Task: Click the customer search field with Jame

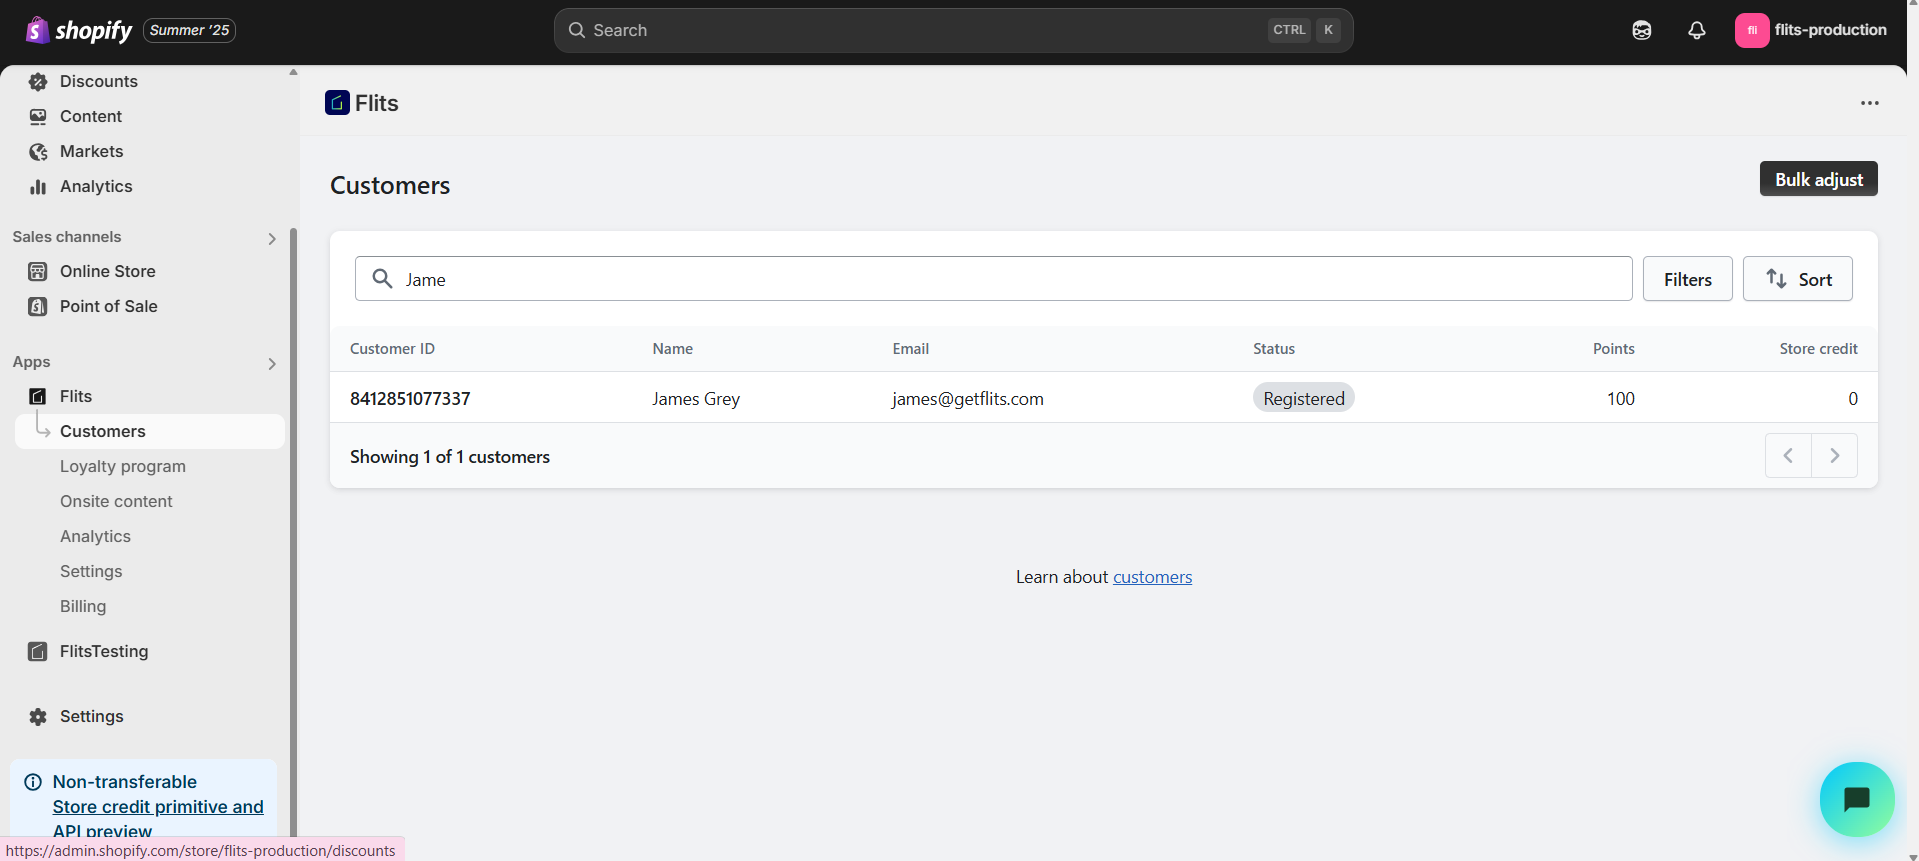Action: click(x=994, y=279)
